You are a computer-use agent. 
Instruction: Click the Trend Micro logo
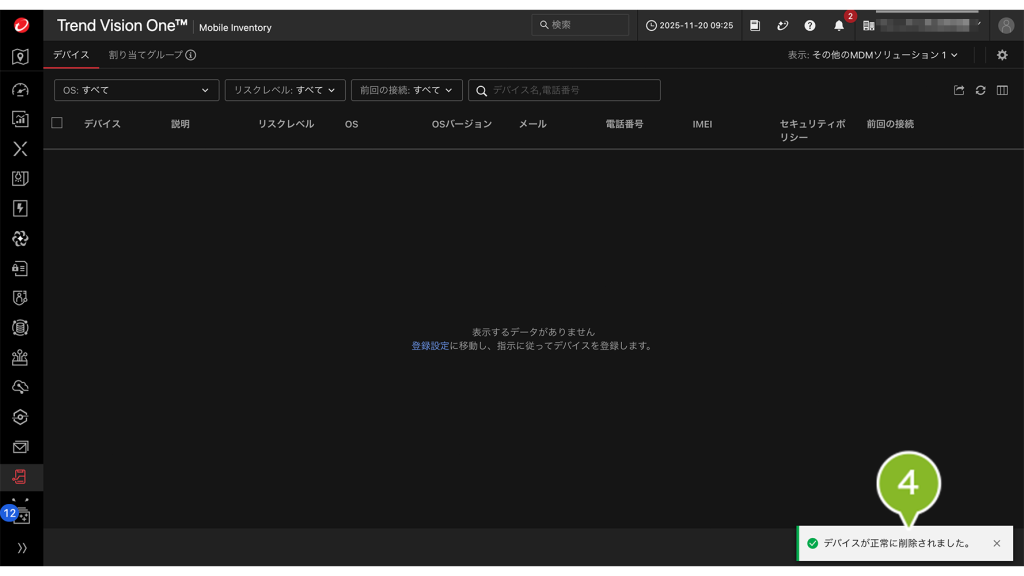tap(21, 26)
